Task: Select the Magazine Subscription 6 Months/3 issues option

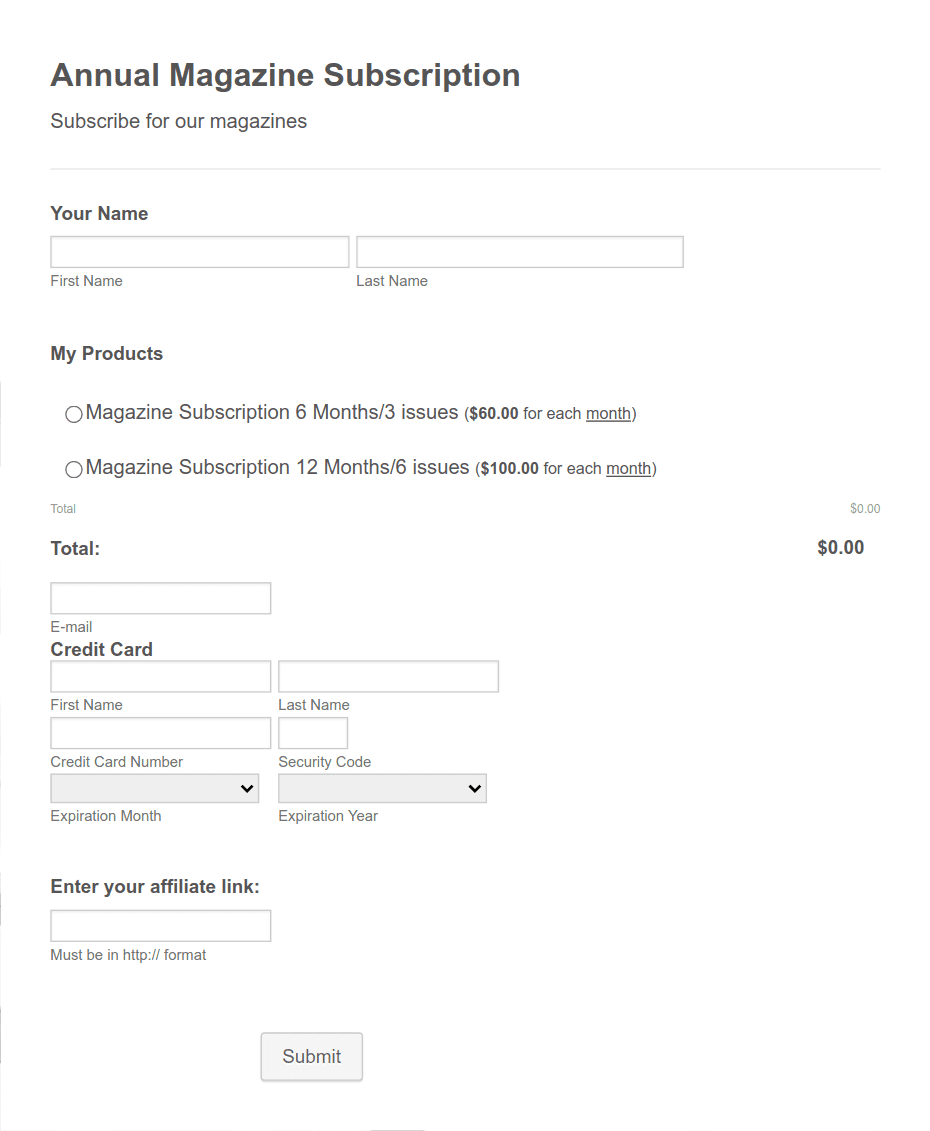Action: coord(73,413)
